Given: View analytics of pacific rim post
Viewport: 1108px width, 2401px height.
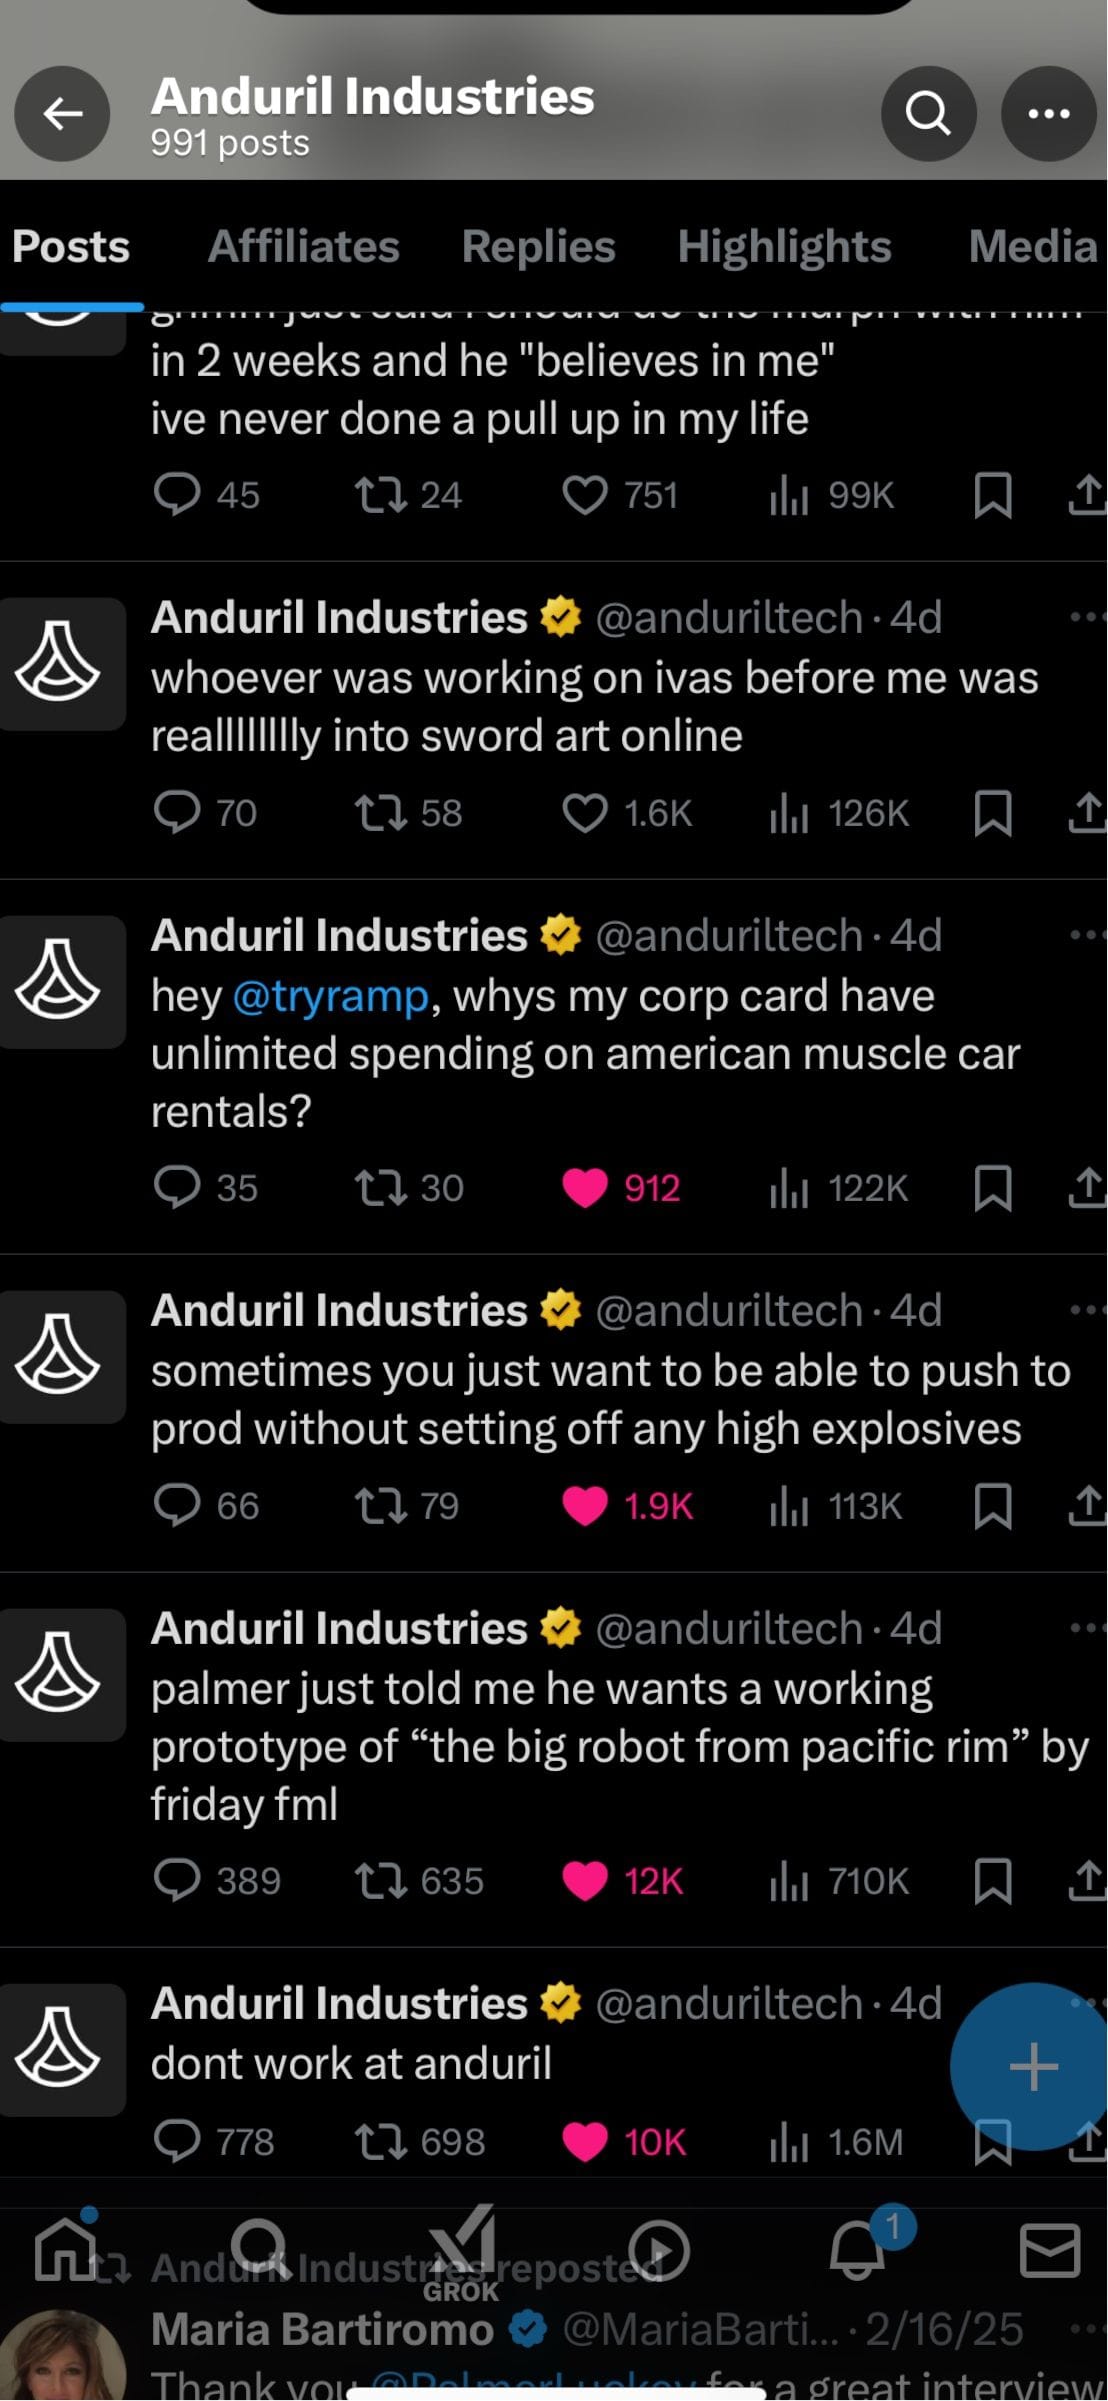Looking at the screenshot, I should click(838, 1881).
